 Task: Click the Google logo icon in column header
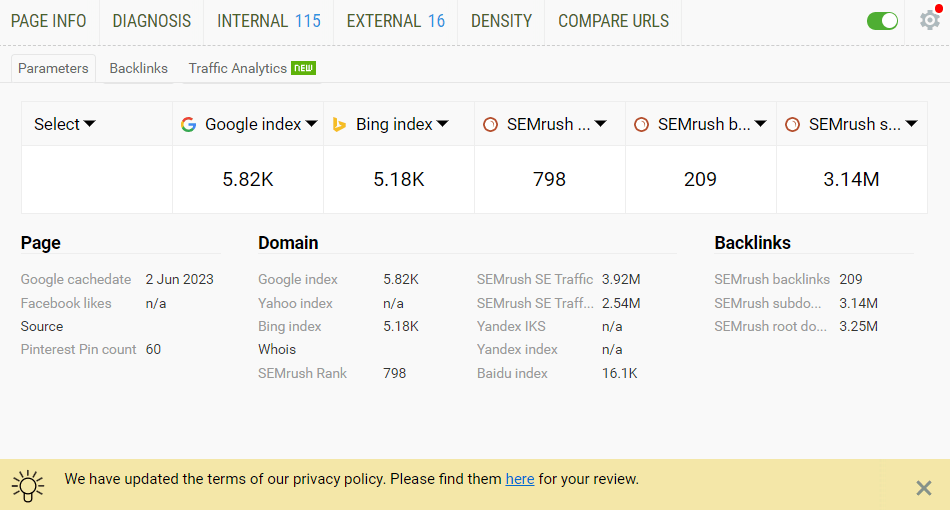pos(188,125)
